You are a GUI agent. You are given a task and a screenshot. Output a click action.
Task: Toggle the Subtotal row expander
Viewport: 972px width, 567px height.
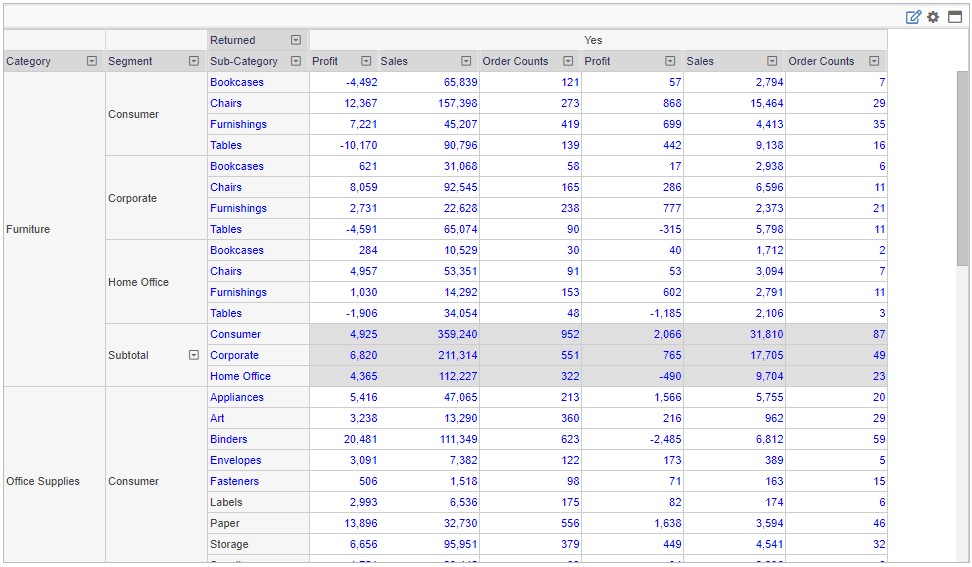tap(194, 355)
